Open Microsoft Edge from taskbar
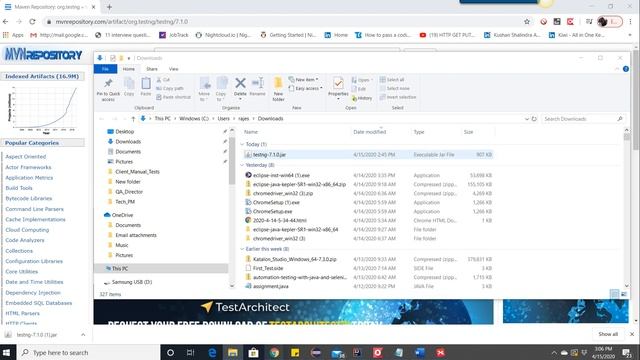Screen dimensions: 640x360 point(212,353)
